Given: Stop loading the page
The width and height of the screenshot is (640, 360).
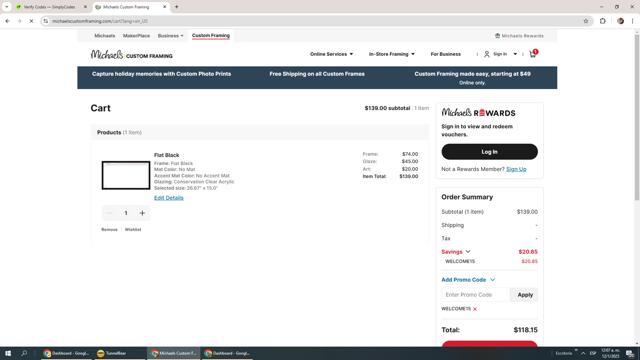Looking at the screenshot, I should 31,21.
